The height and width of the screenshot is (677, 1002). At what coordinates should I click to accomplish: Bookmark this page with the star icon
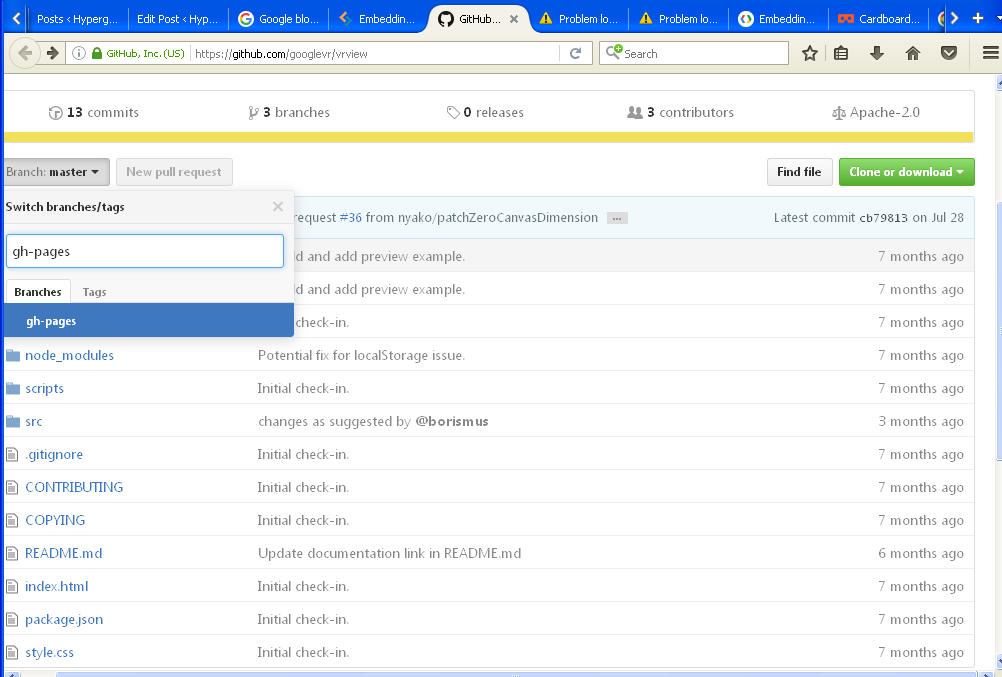(x=810, y=54)
